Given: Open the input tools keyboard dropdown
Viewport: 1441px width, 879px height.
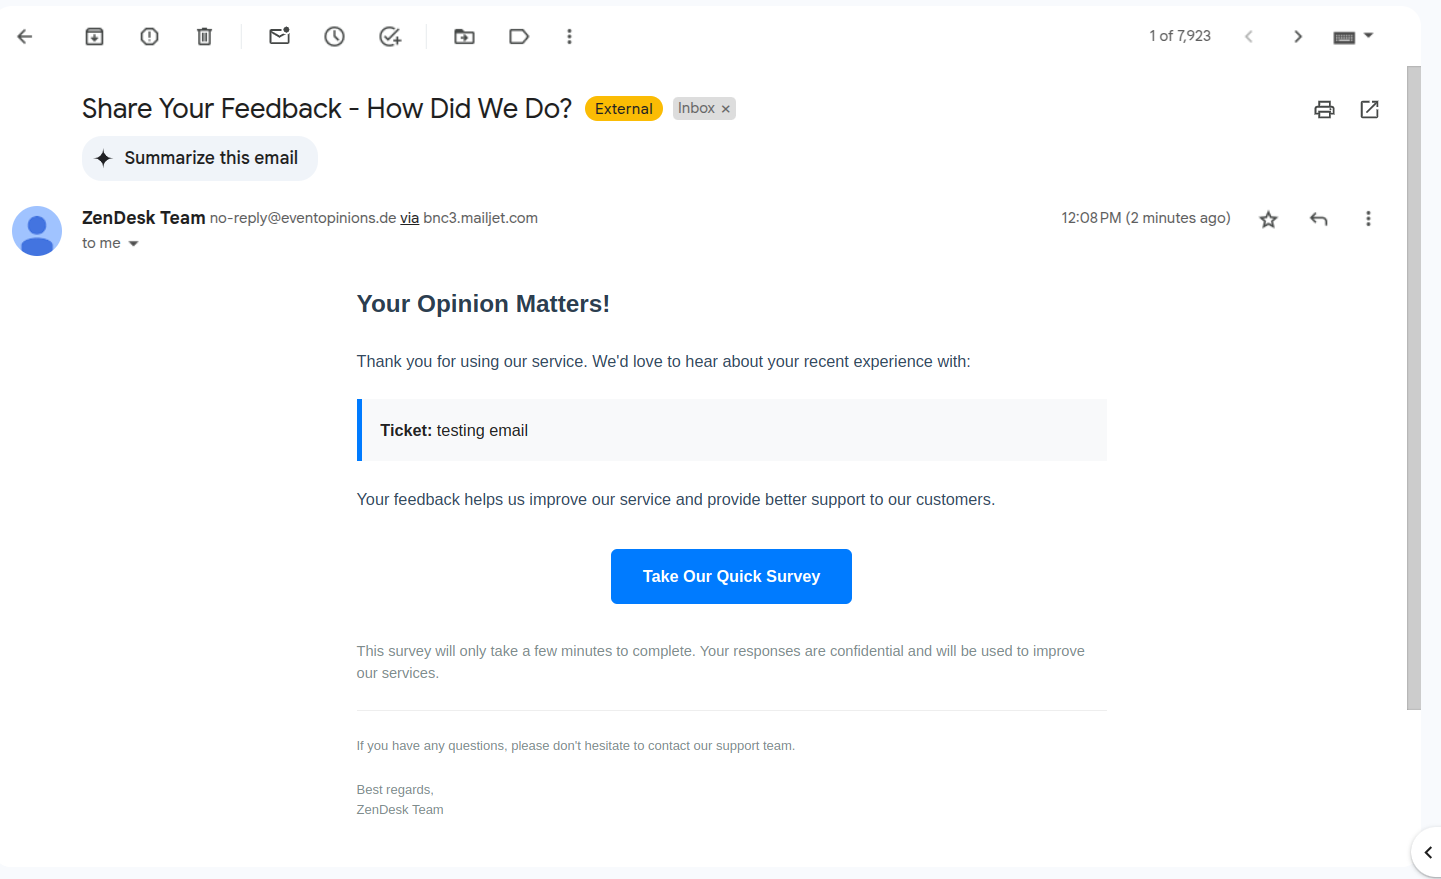Looking at the screenshot, I should coord(1369,36).
